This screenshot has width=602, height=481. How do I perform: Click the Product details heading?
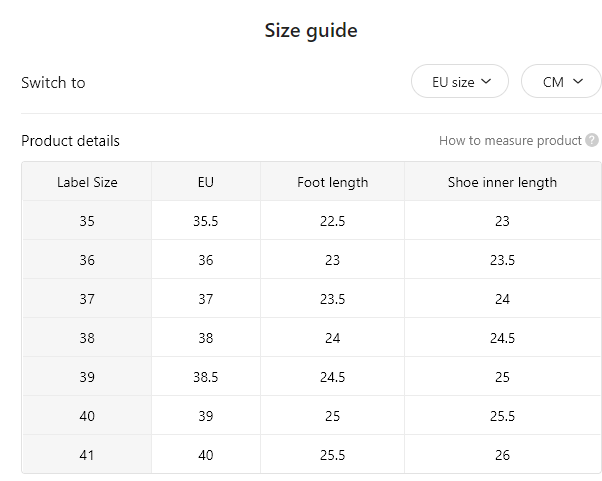70,140
